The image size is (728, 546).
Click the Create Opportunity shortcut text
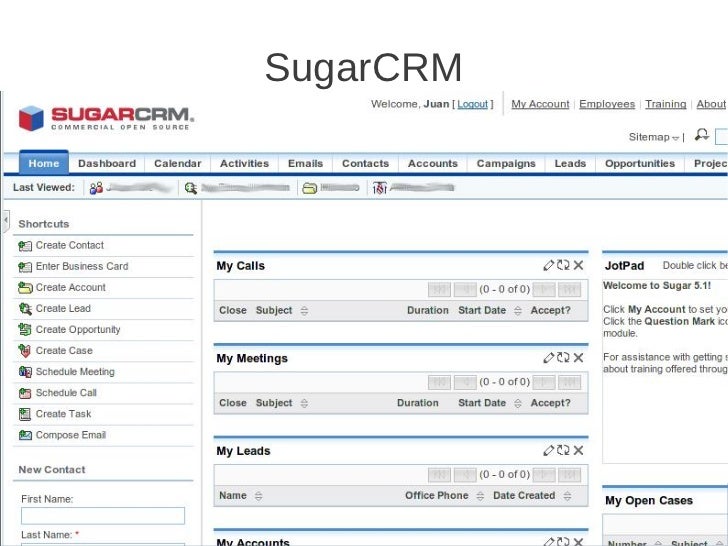[x=78, y=330]
